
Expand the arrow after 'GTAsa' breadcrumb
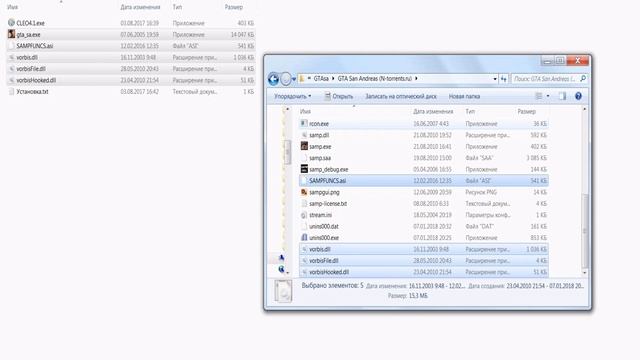[x=333, y=78]
